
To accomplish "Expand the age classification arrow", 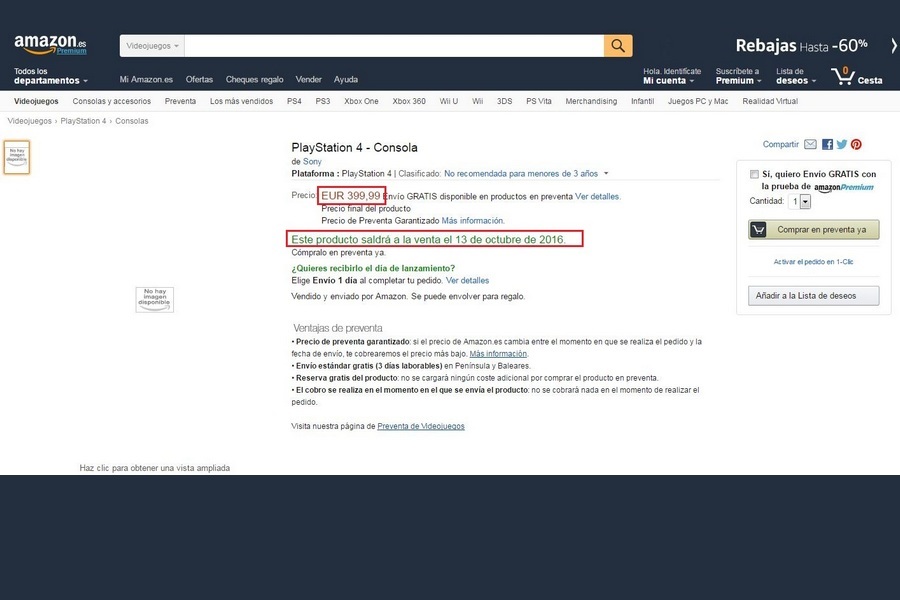I will (x=606, y=173).
